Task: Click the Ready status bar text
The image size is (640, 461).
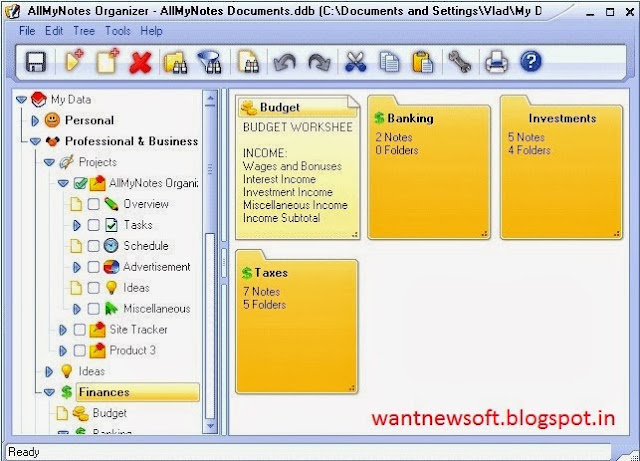Action: click(x=24, y=452)
